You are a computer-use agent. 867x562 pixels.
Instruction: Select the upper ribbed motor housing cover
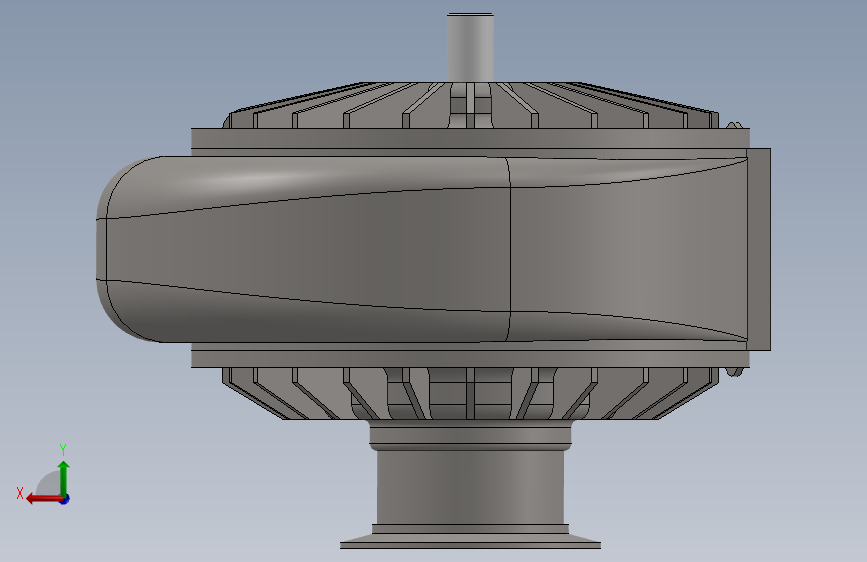click(471, 105)
